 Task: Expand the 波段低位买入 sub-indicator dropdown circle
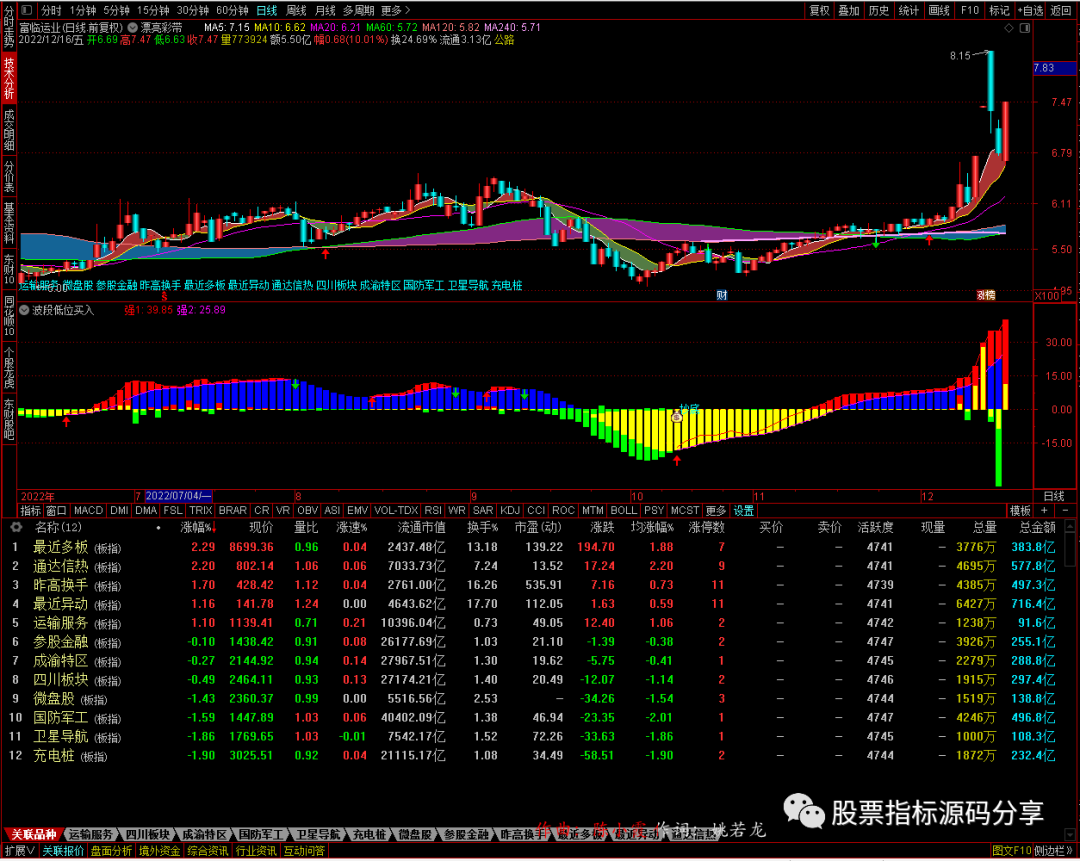(x=24, y=311)
